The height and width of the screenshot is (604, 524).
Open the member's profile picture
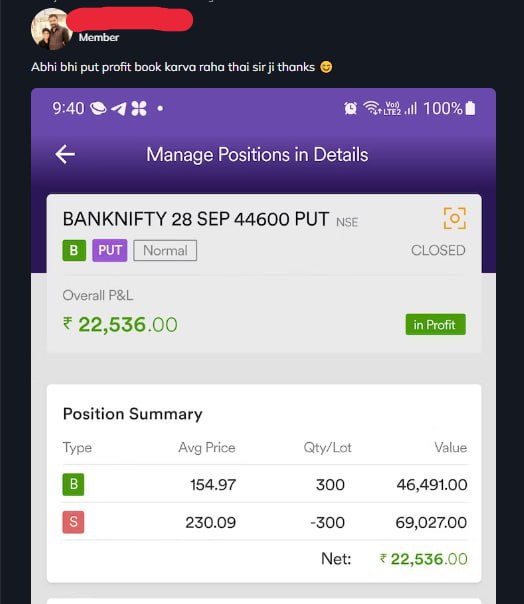pyautogui.click(x=51, y=30)
